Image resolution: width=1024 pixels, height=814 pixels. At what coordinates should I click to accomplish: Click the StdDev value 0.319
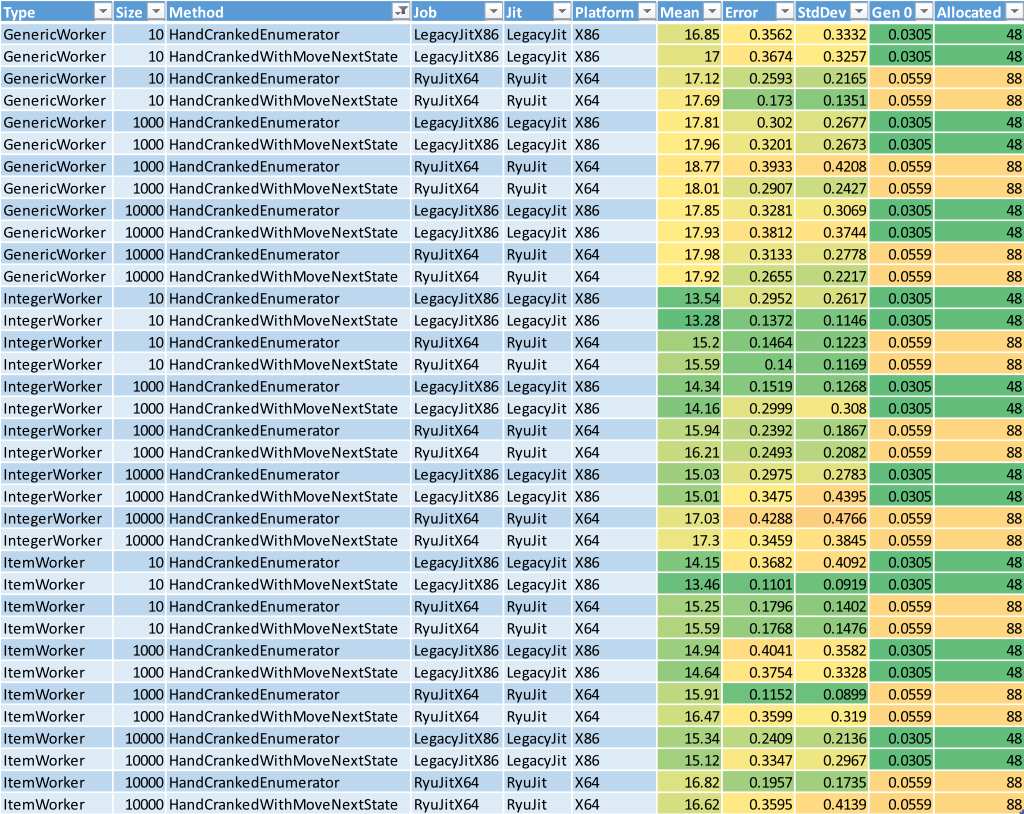click(x=848, y=717)
